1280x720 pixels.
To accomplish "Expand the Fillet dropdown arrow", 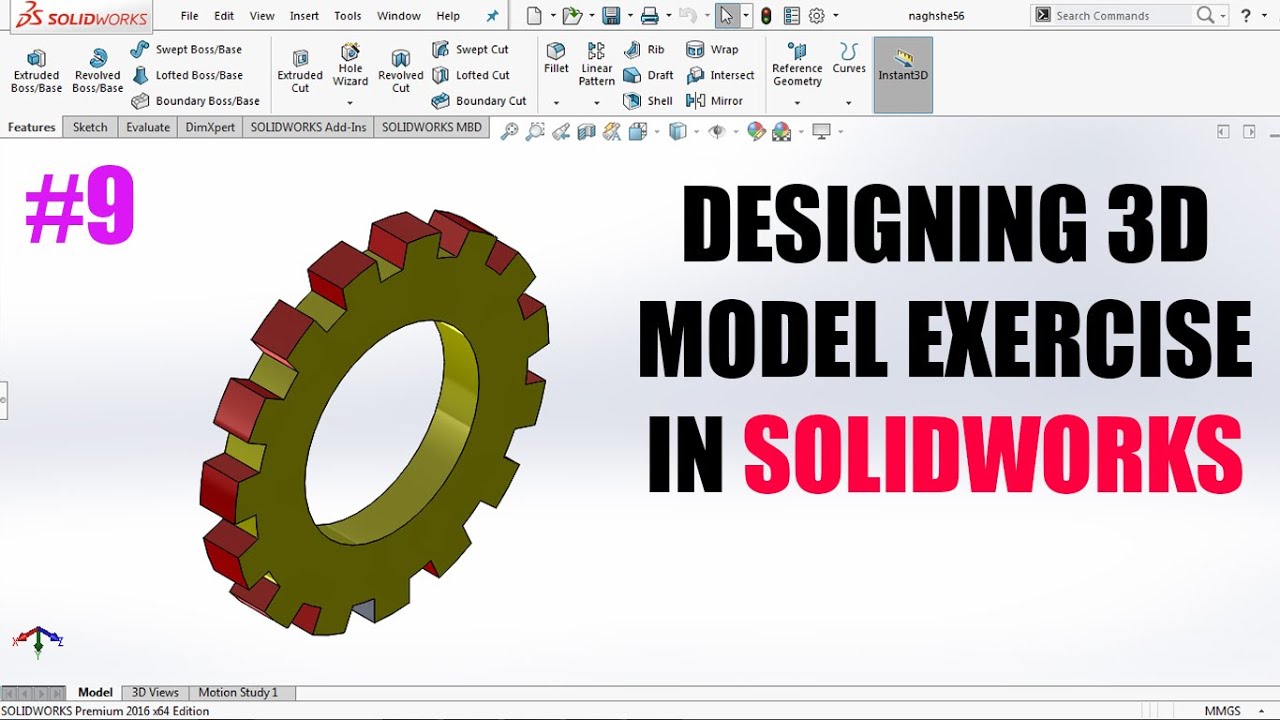I will pyautogui.click(x=556, y=103).
